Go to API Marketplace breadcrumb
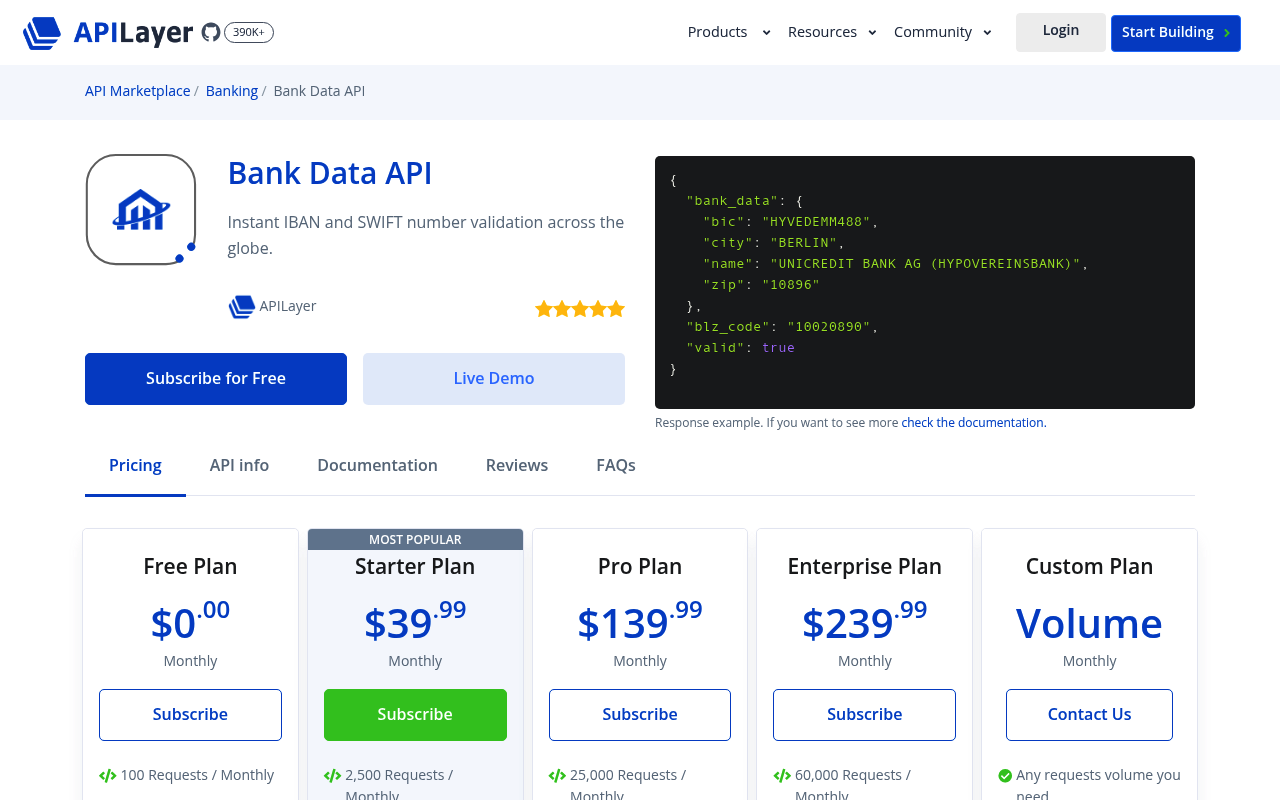The width and height of the screenshot is (1280, 800). [x=137, y=91]
